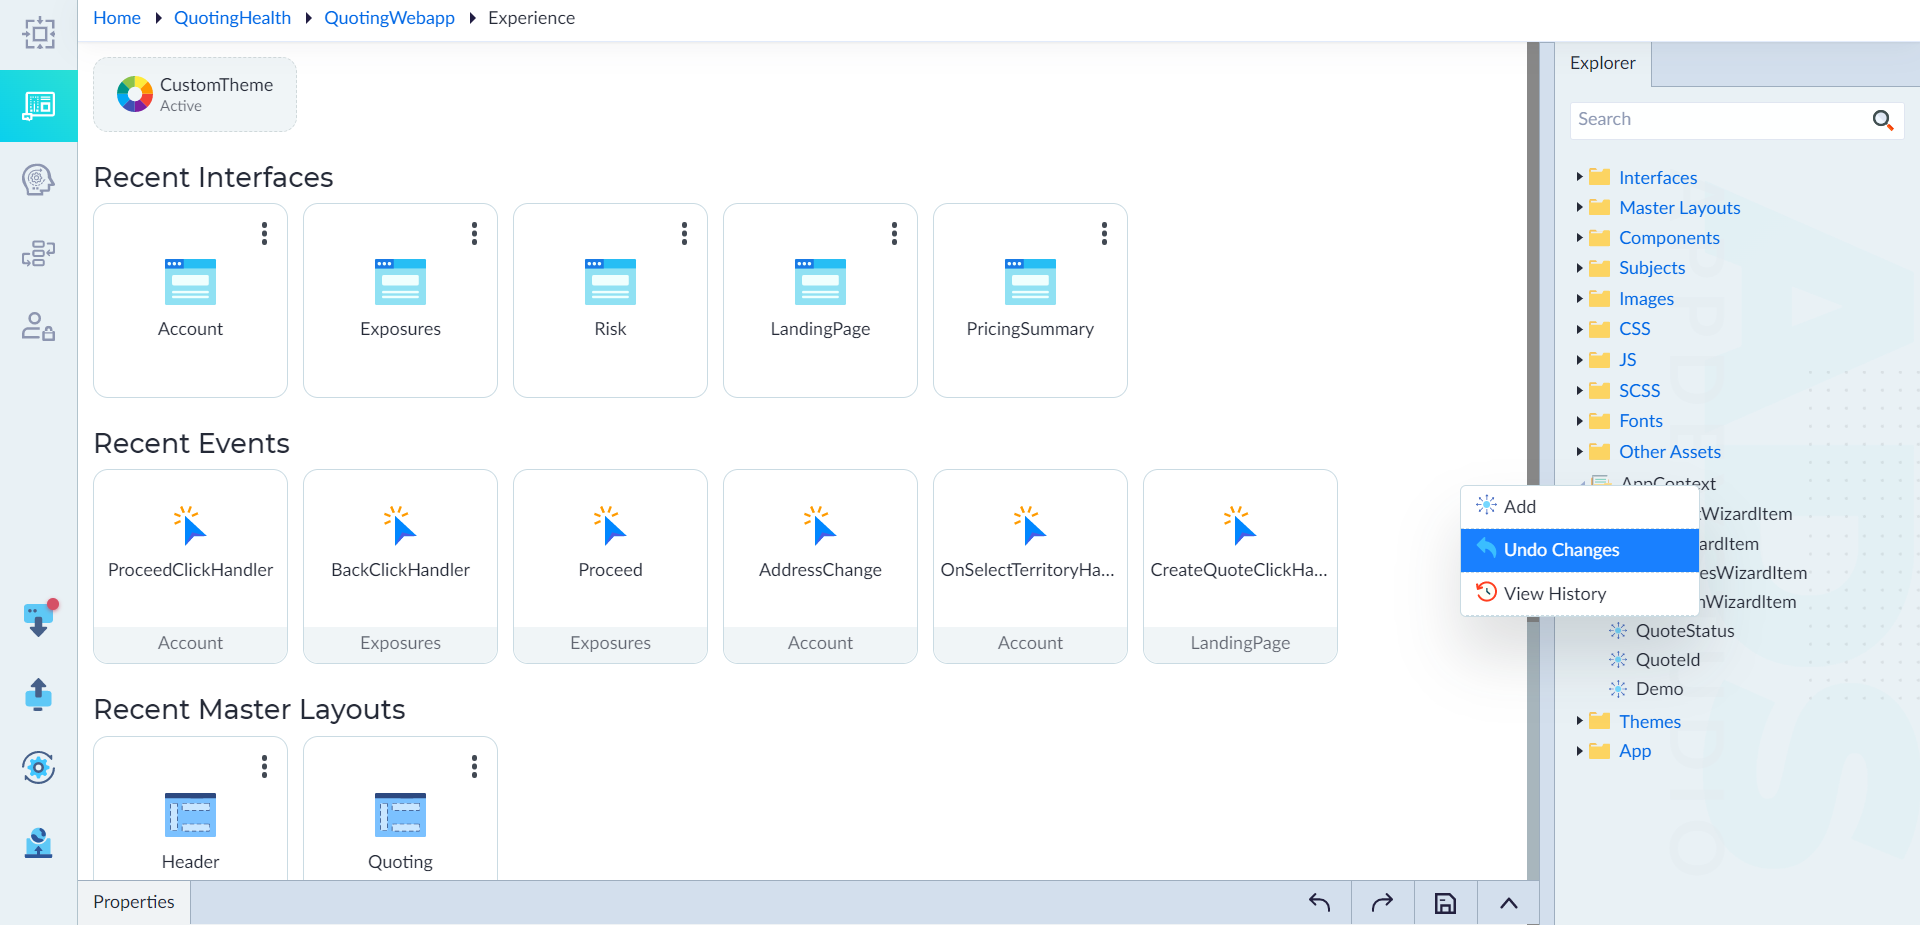Image resolution: width=1920 pixels, height=925 pixels.
Task: Click the gear refresh icon in the left sidebar
Action: [39, 768]
